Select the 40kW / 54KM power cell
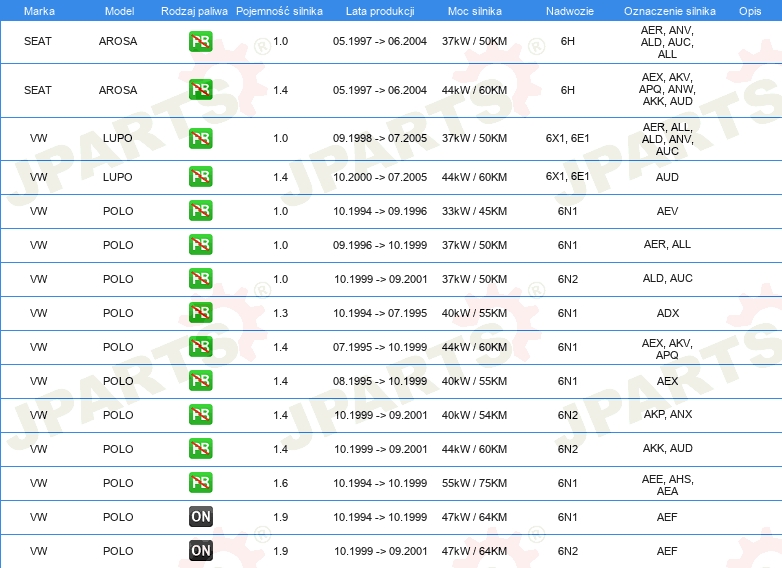Image resolution: width=782 pixels, height=568 pixels. [x=474, y=415]
